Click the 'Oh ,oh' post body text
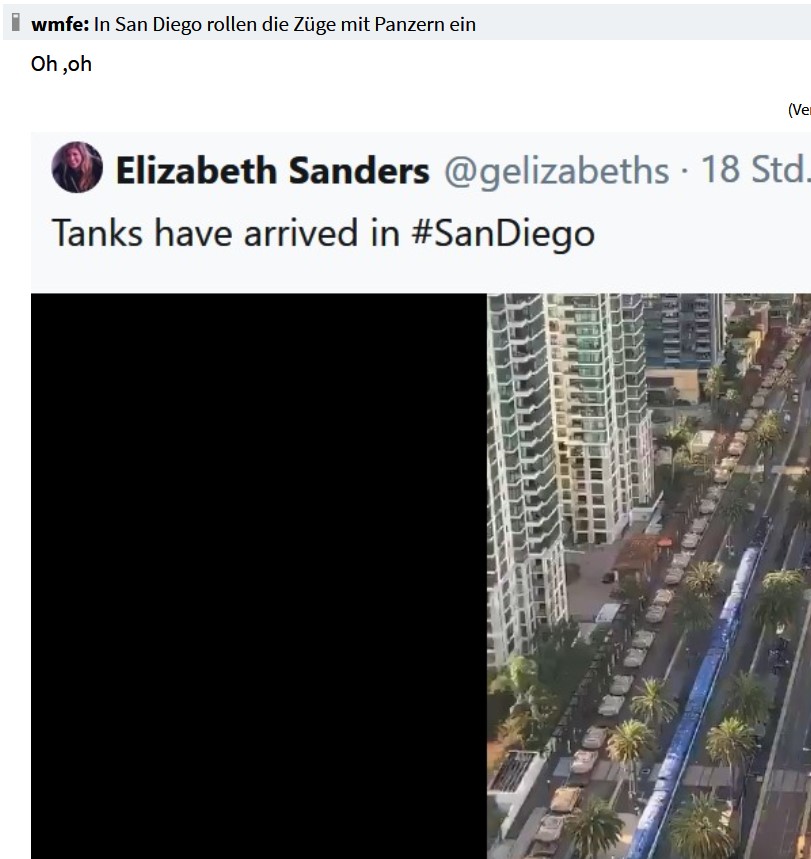The image size is (811, 859). pyautogui.click(x=61, y=64)
